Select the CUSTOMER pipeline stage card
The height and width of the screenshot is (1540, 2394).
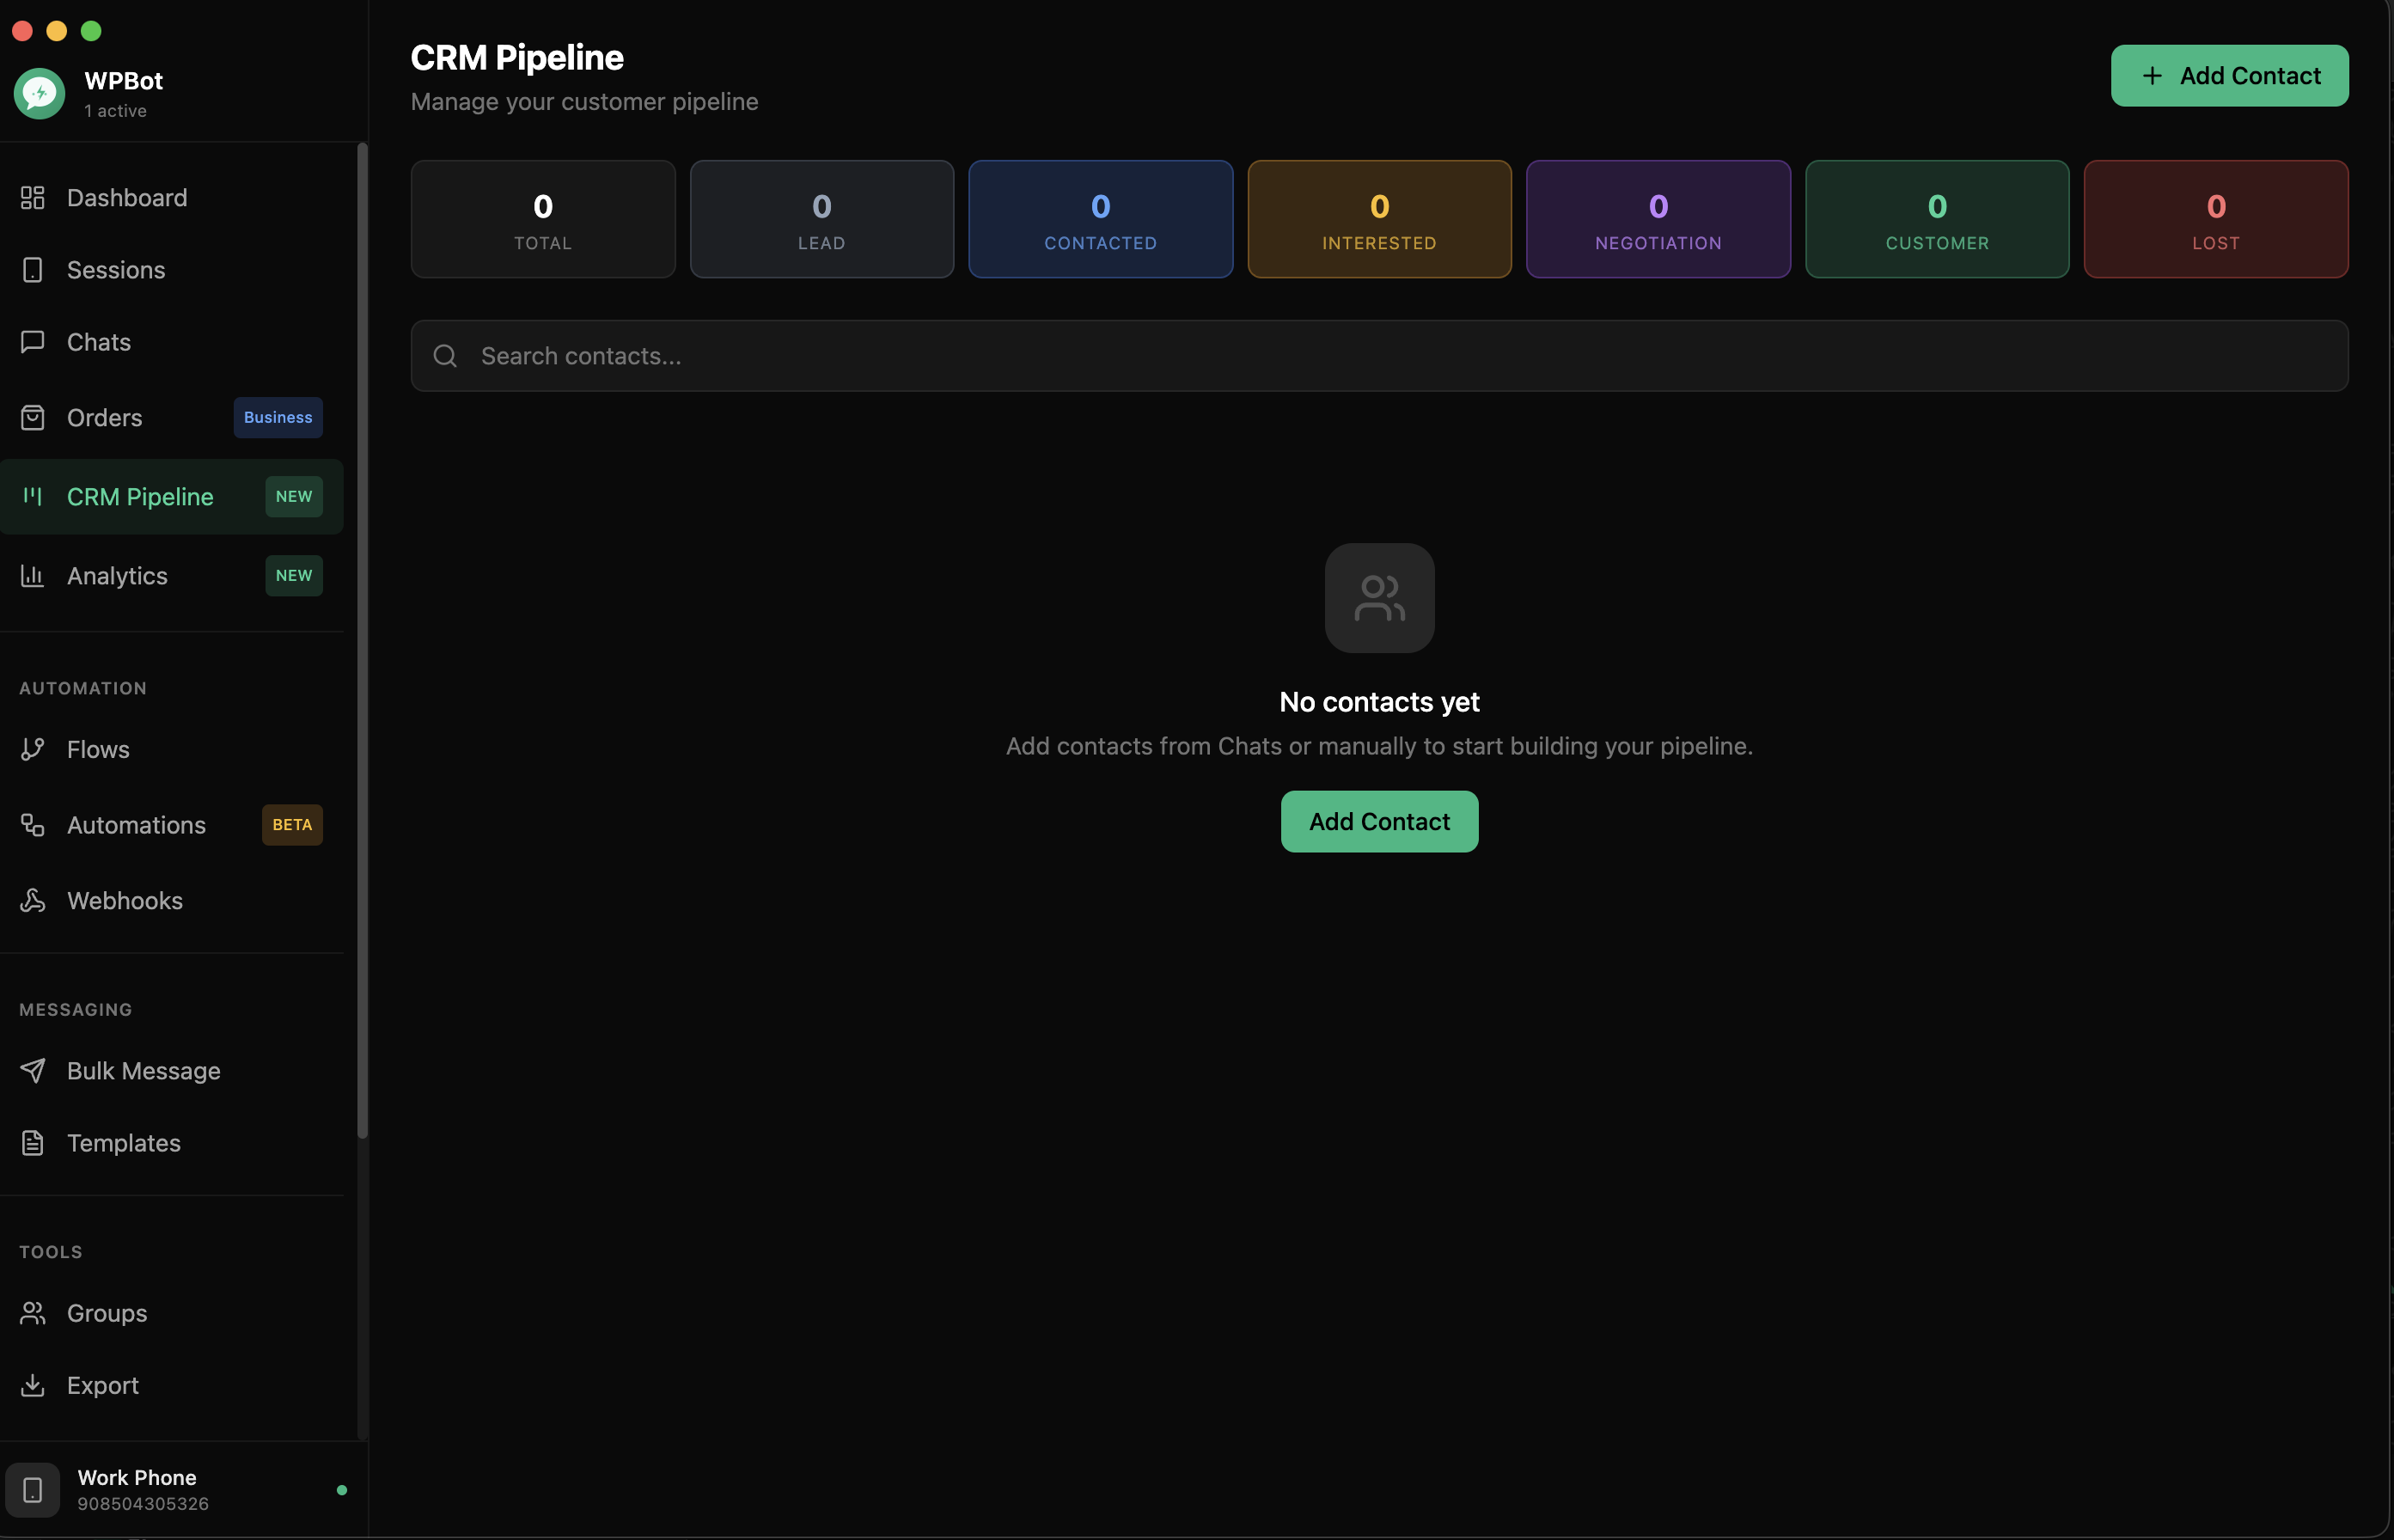click(x=1936, y=219)
